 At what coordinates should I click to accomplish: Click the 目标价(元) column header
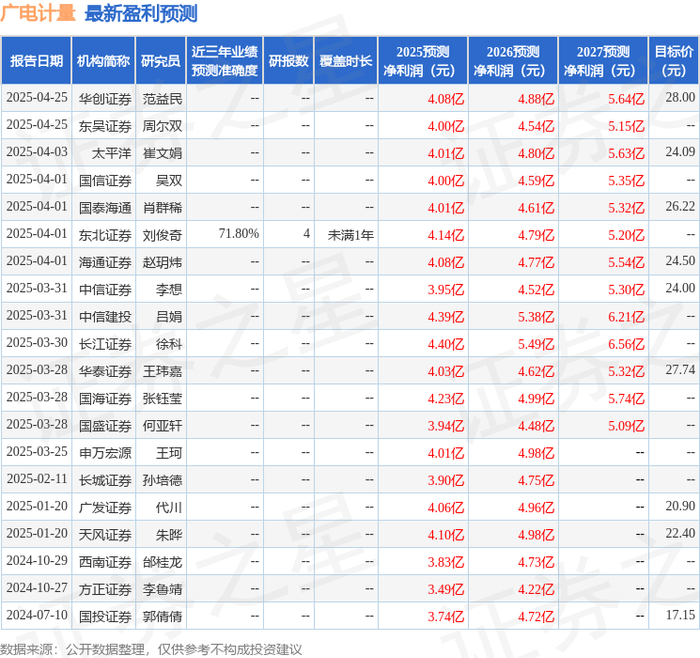pos(673,61)
